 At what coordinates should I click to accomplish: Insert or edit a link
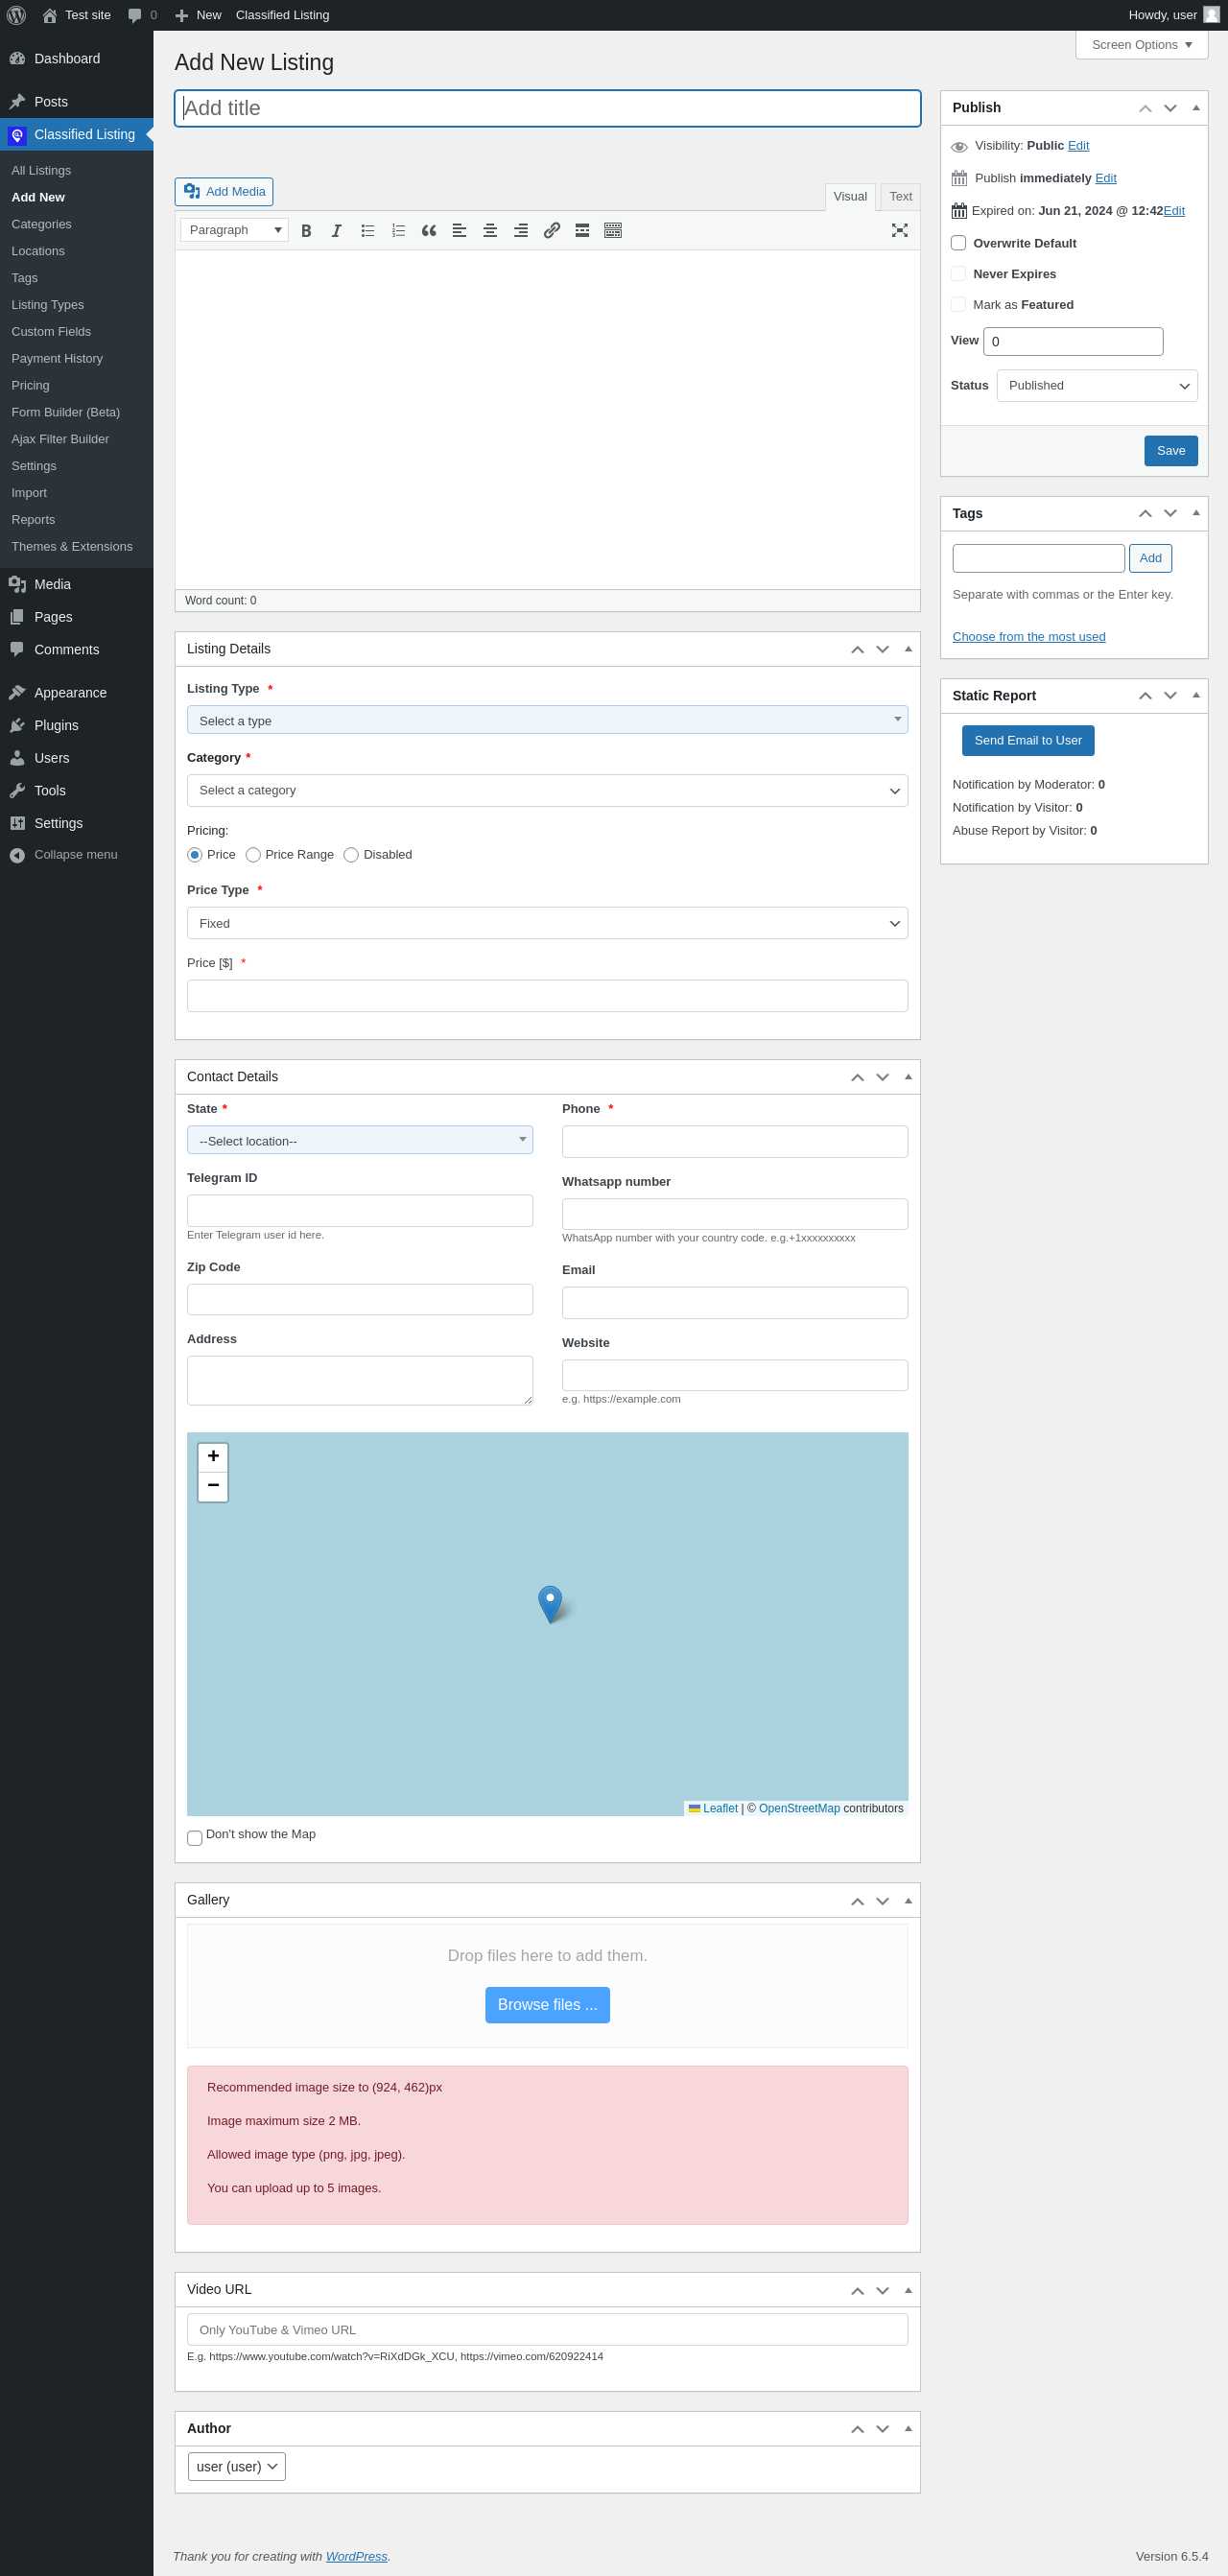(x=552, y=230)
